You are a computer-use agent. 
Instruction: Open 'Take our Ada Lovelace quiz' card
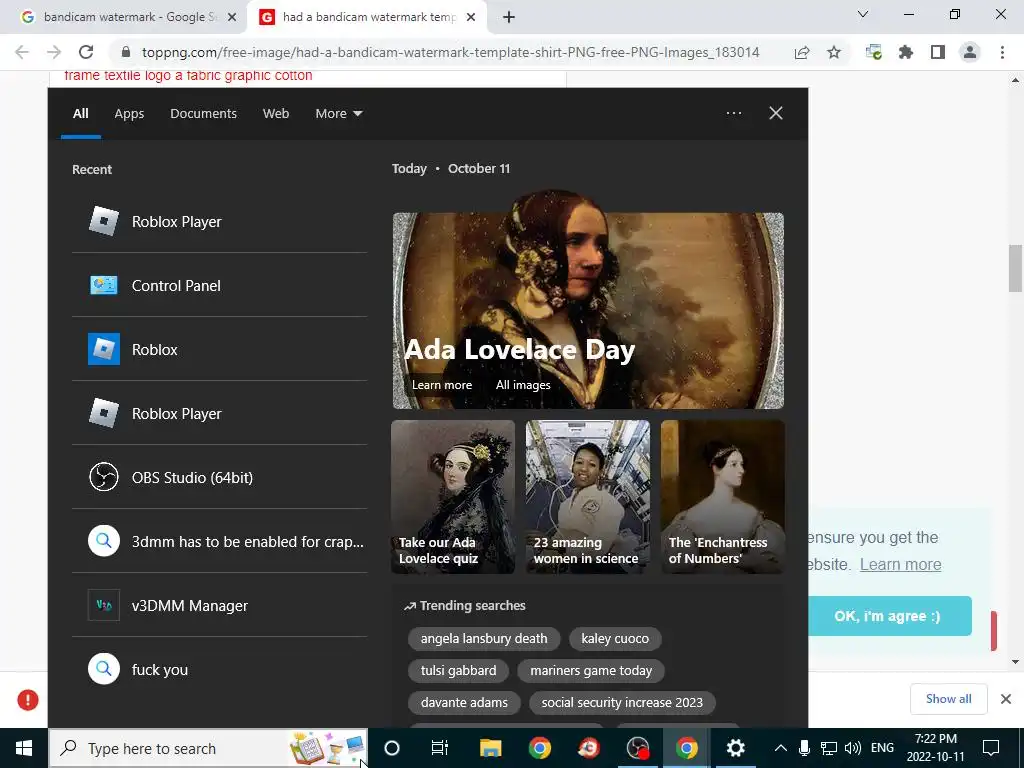pos(453,497)
